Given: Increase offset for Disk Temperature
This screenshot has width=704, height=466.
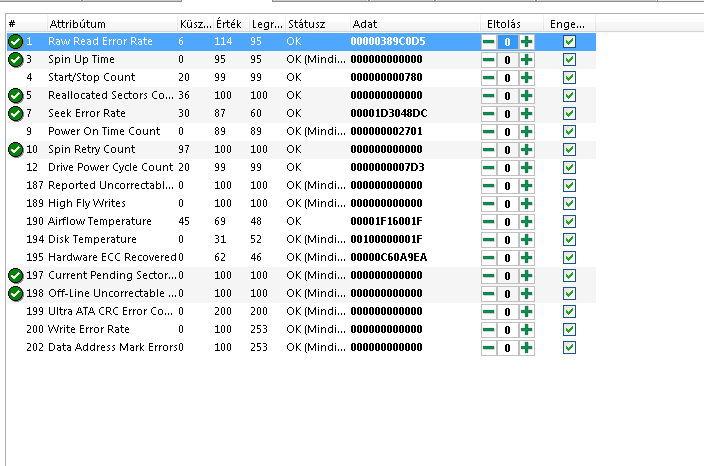Looking at the screenshot, I should 527,239.
